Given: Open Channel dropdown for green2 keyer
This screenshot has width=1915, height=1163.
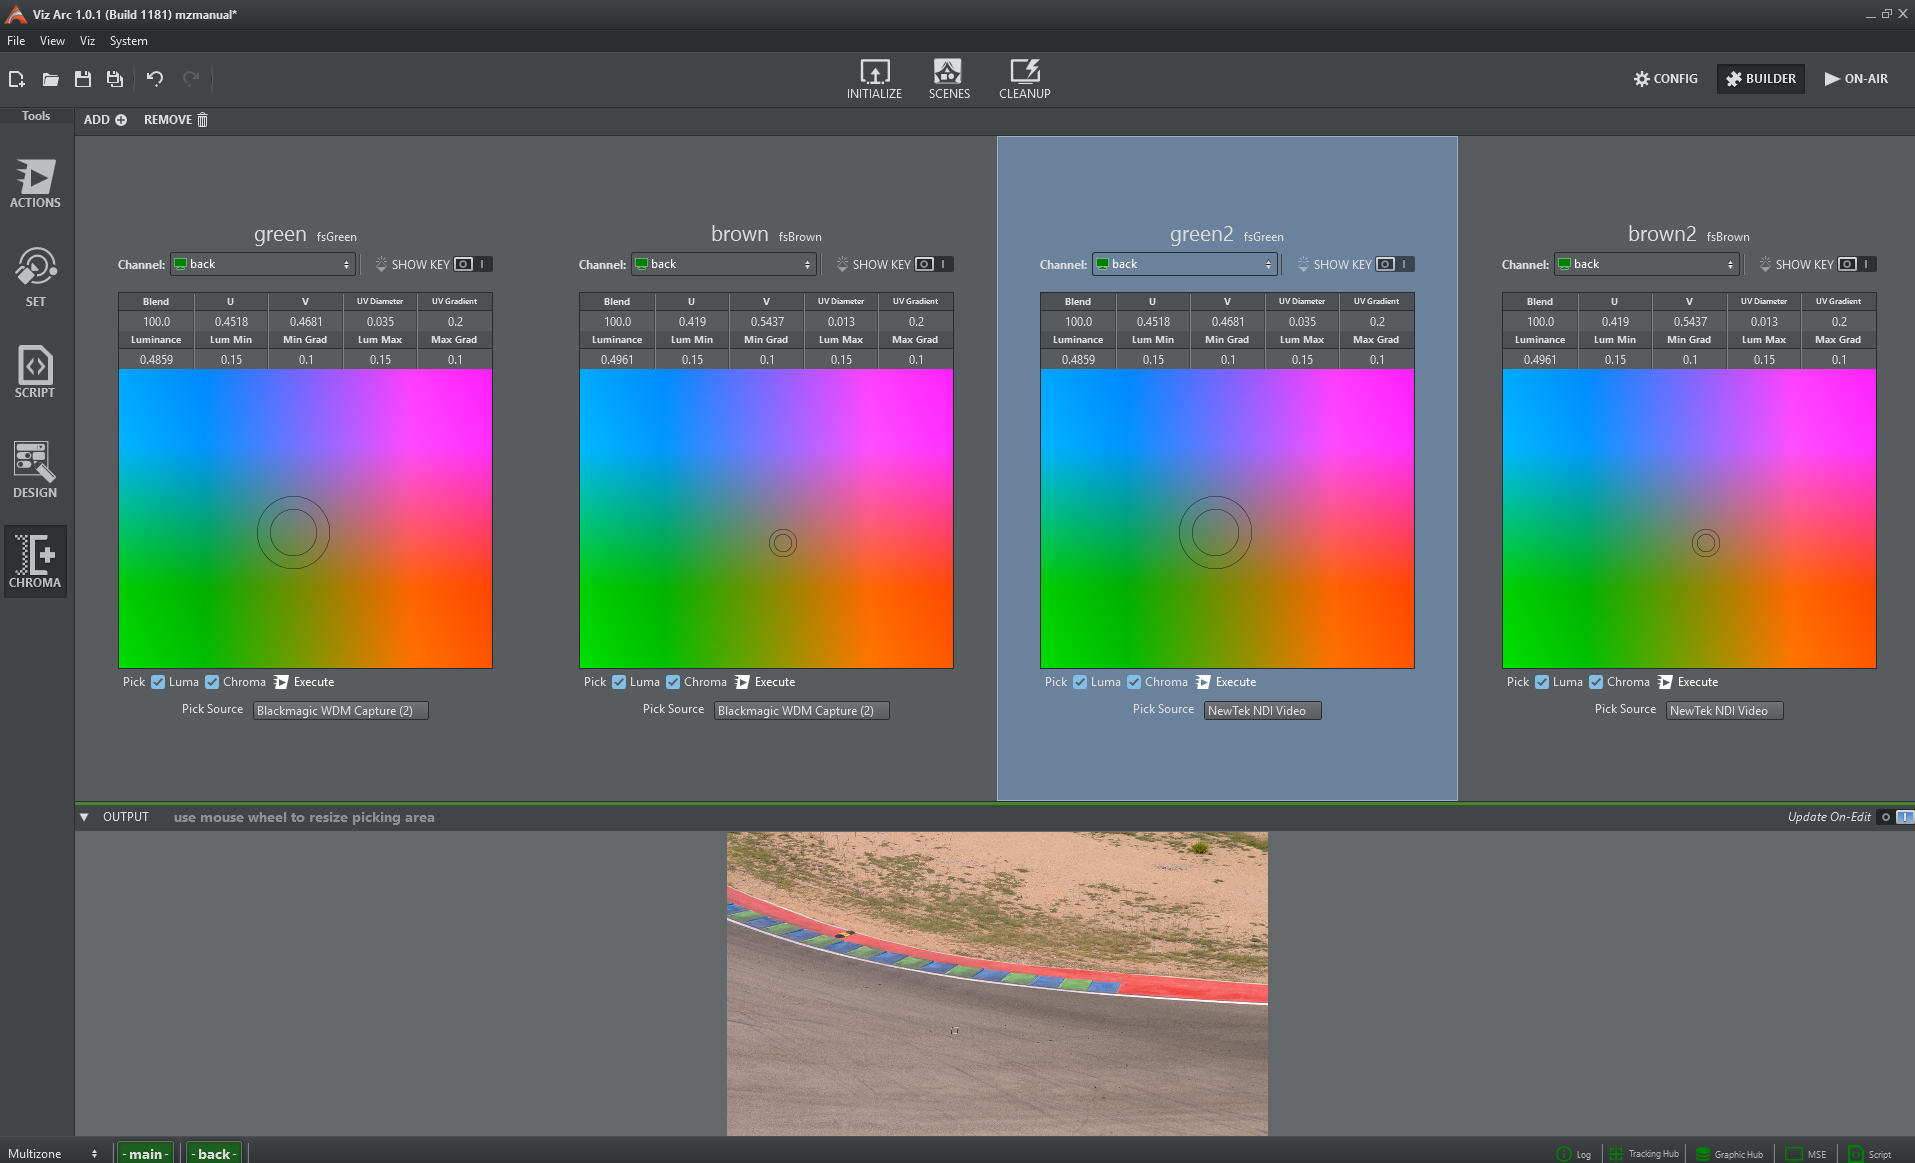Looking at the screenshot, I should pos(1184,264).
